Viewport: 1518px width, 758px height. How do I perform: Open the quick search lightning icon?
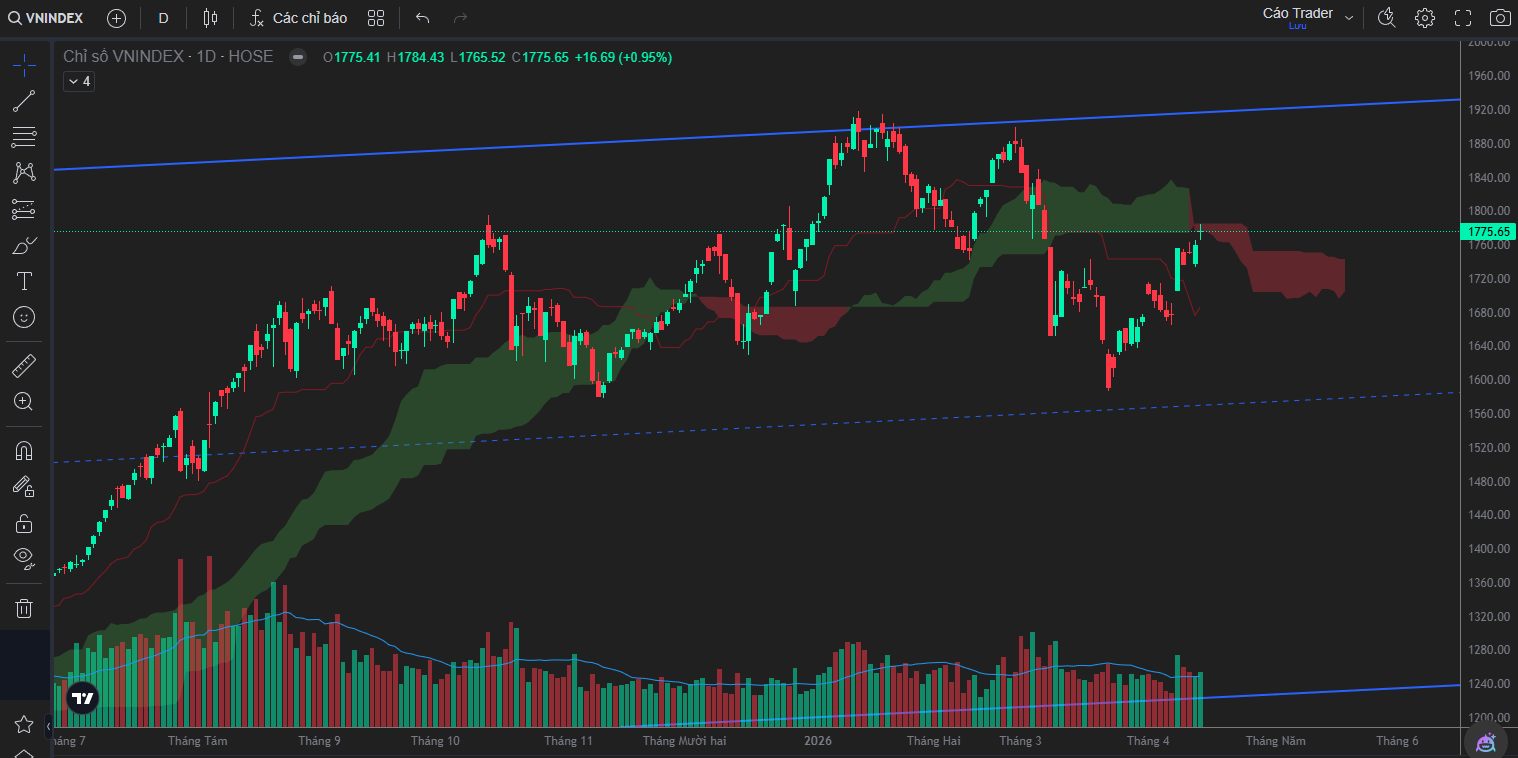click(1386, 18)
